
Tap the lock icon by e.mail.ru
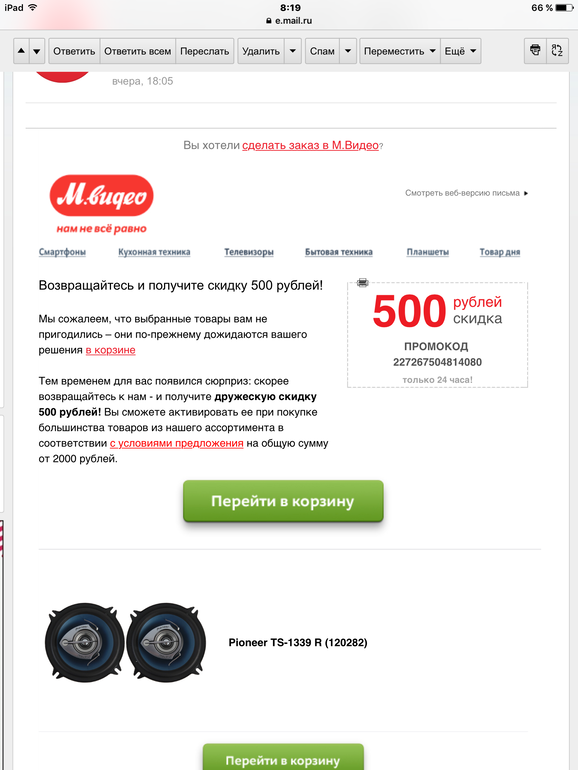point(269,21)
